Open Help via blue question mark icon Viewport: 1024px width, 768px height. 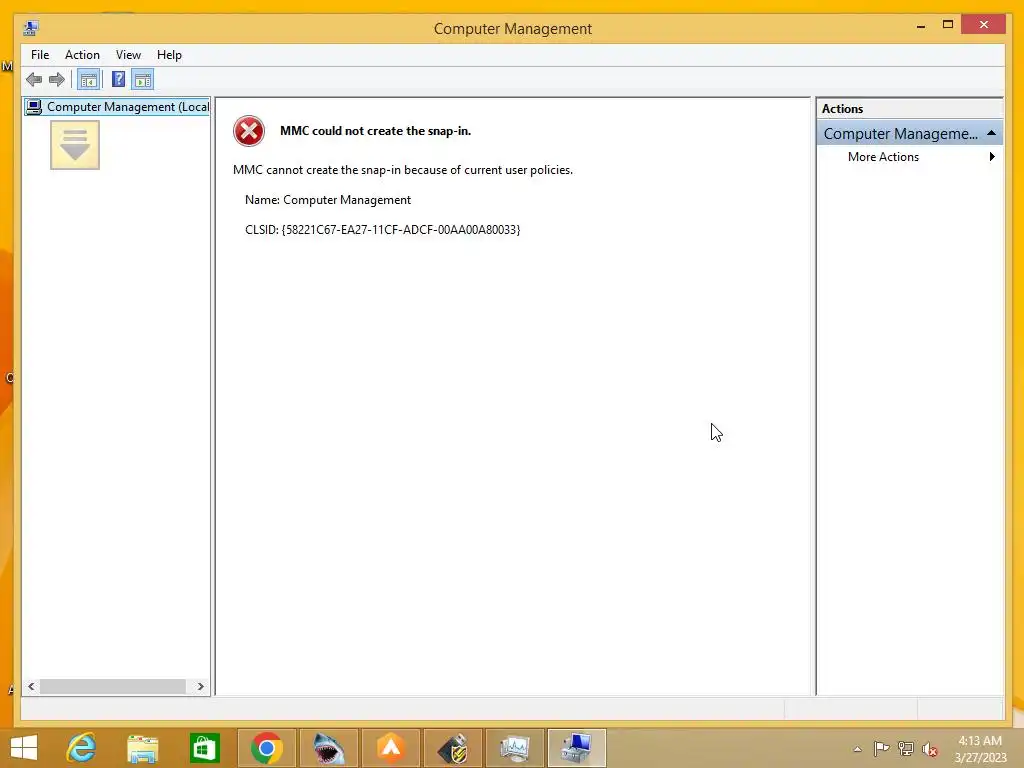pyautogui.click(x=118, y=80)
